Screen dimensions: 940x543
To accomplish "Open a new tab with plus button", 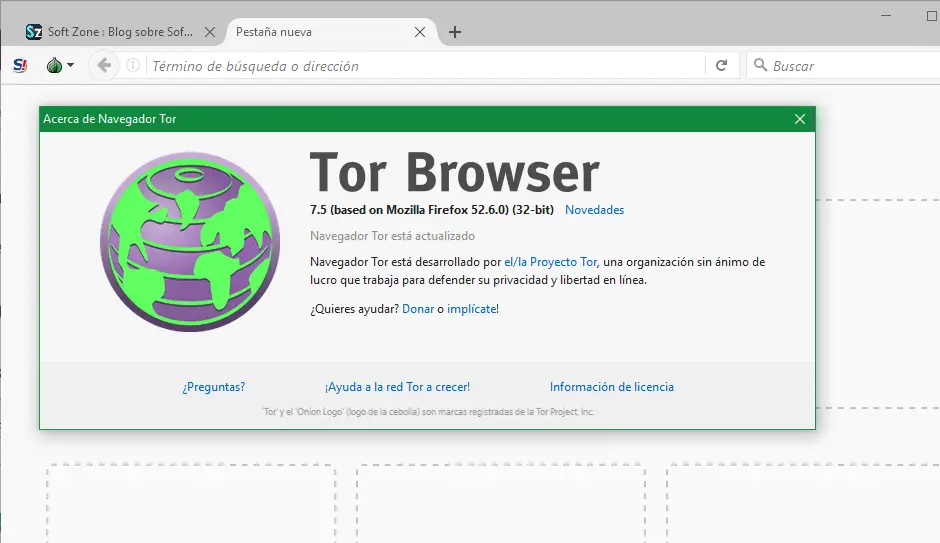I will 455,32.
